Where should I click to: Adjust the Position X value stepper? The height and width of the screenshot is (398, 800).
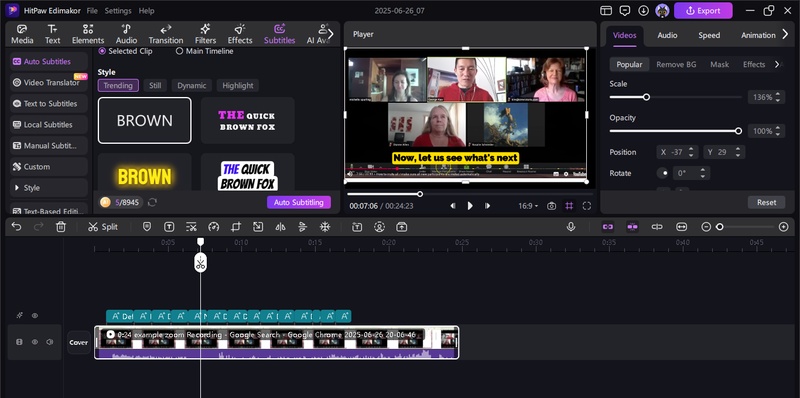690,152
